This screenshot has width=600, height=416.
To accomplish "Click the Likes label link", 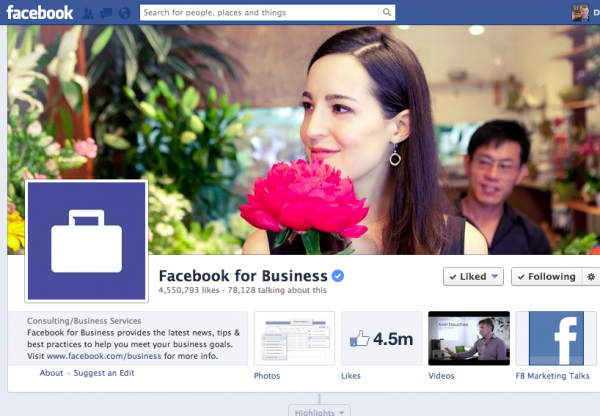I will point(351,376).
